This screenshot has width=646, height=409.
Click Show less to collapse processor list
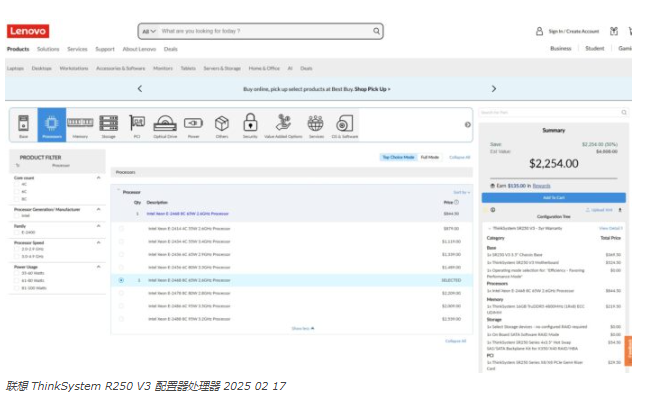click(x=303, y=328)
